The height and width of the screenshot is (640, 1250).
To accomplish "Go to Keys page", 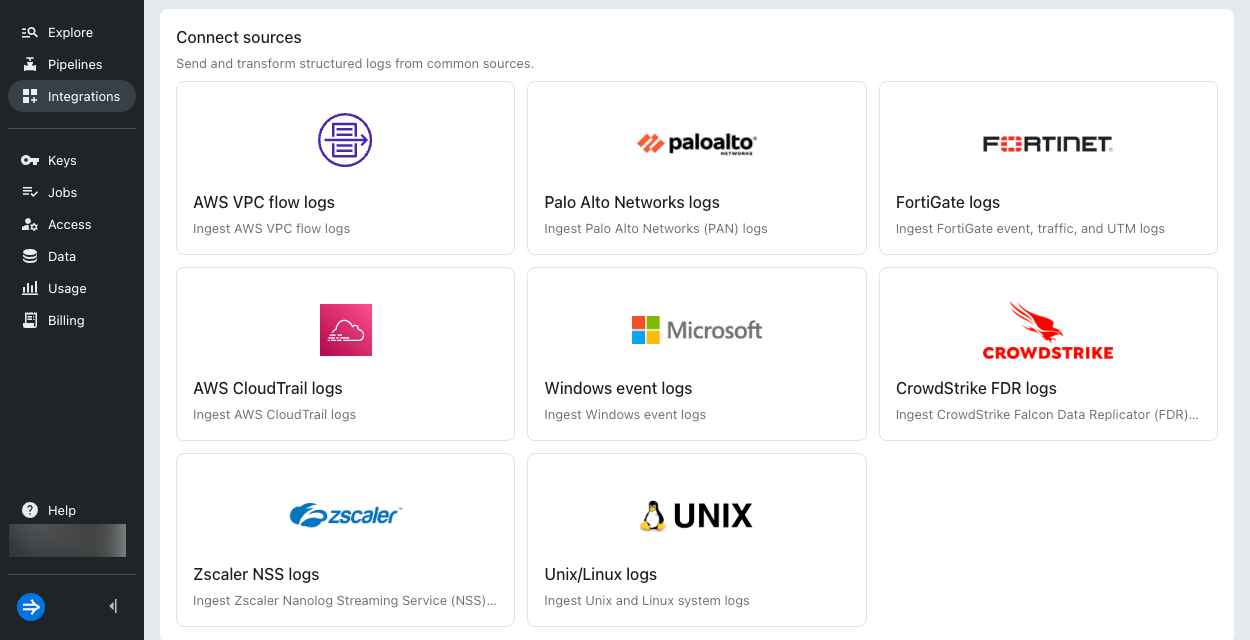I will click(x=71, y=160).
